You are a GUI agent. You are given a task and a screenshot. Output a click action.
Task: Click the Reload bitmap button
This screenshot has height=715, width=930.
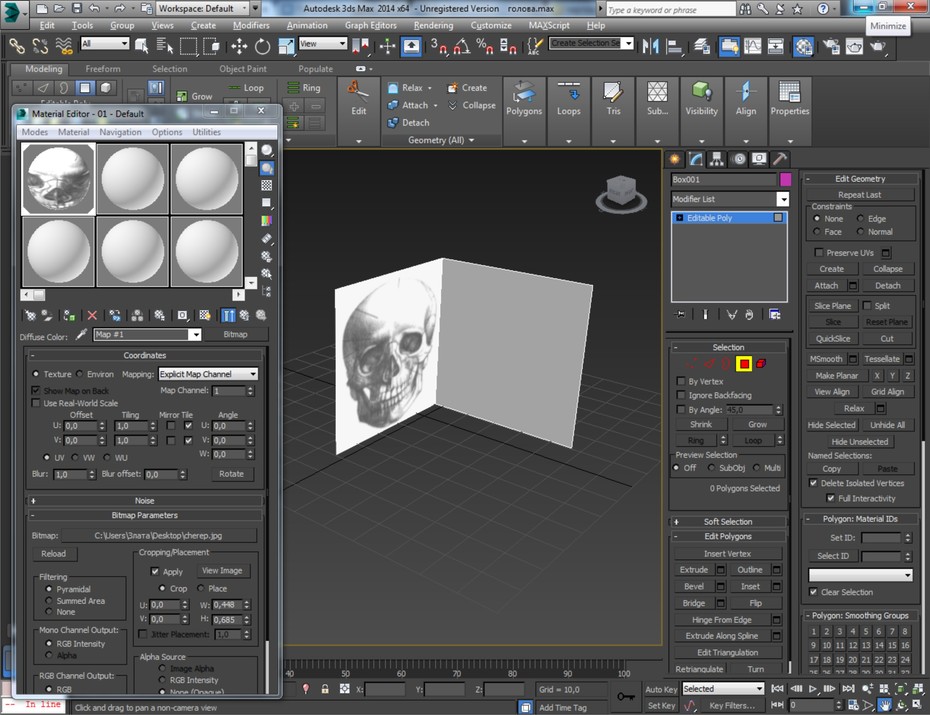click(53, 554)
